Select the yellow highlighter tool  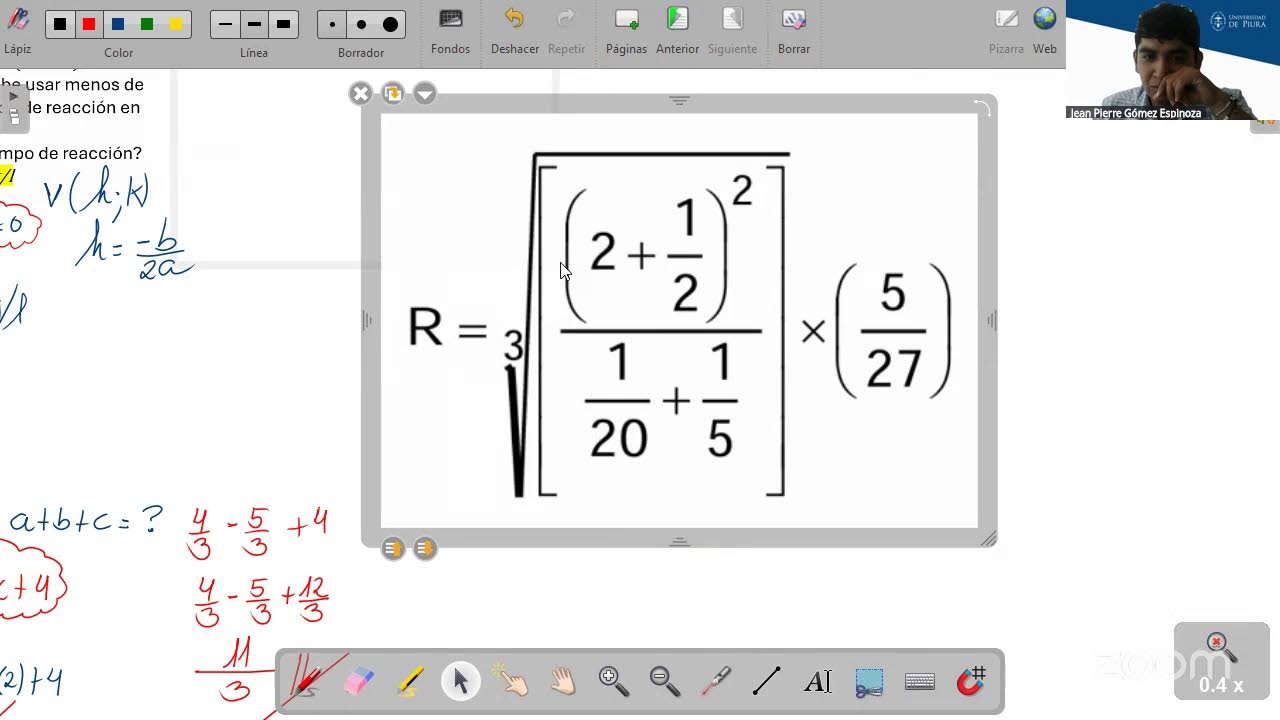[410, 681]
